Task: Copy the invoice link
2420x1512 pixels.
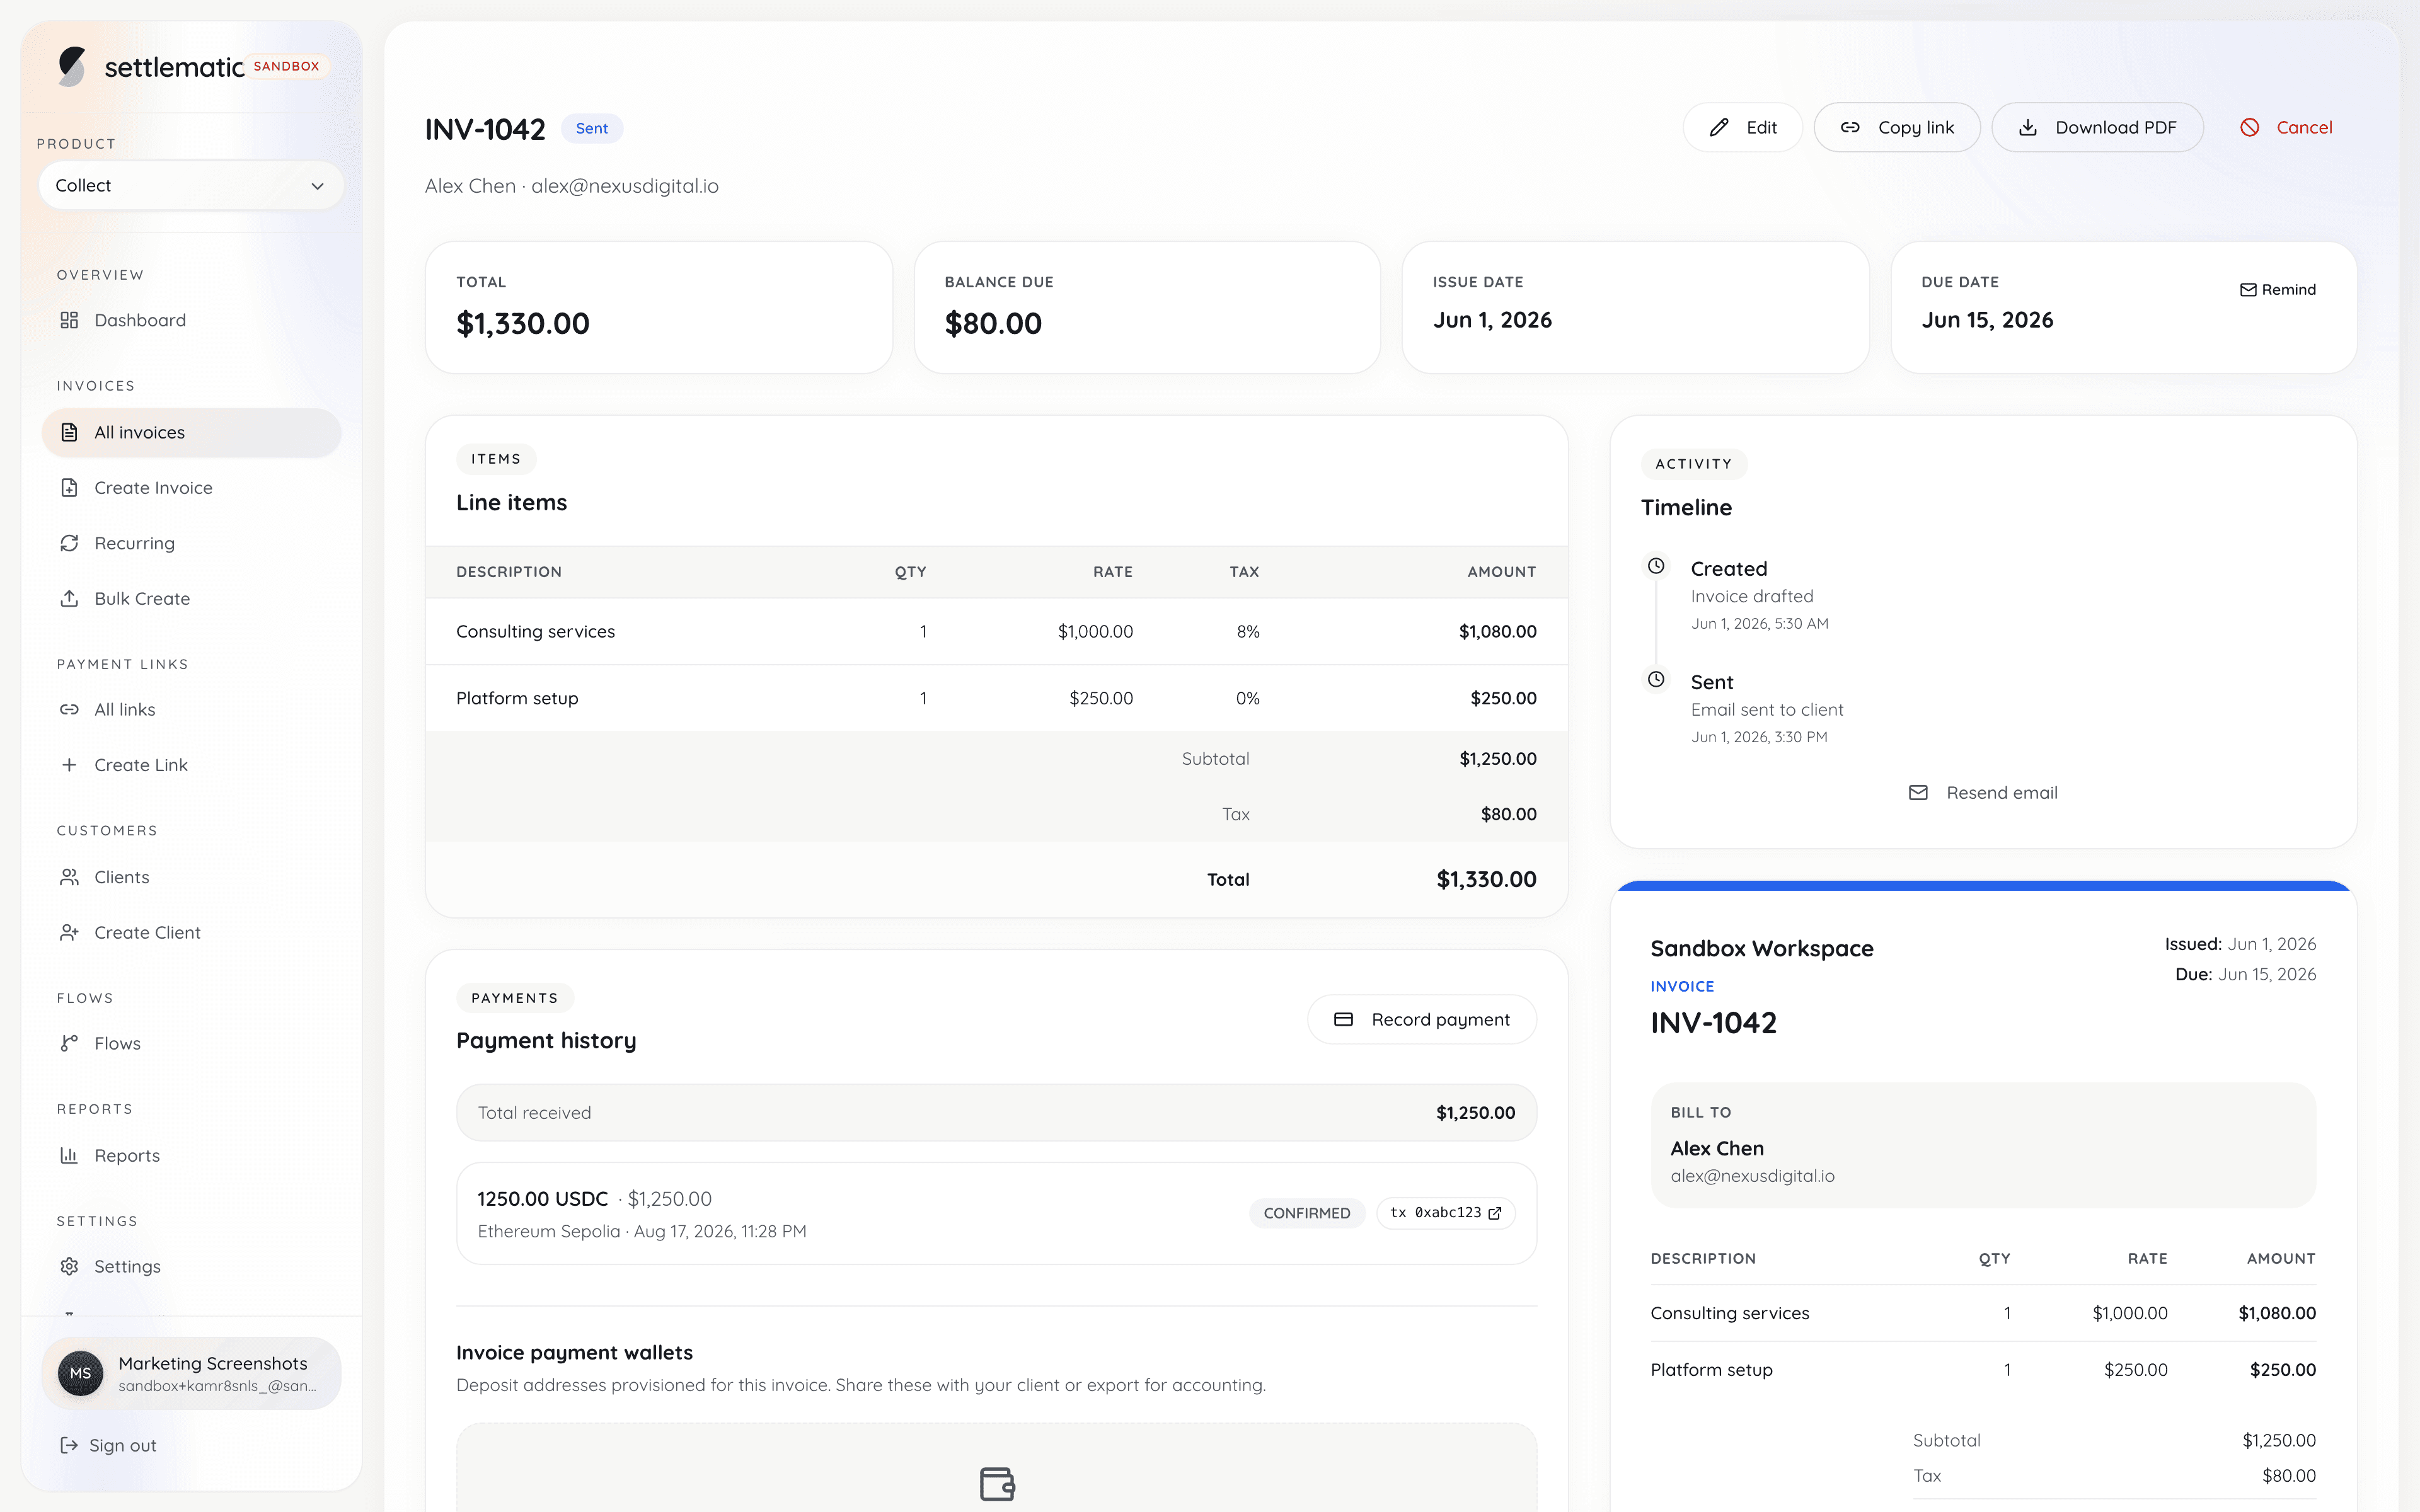Action: (1897, 128)
